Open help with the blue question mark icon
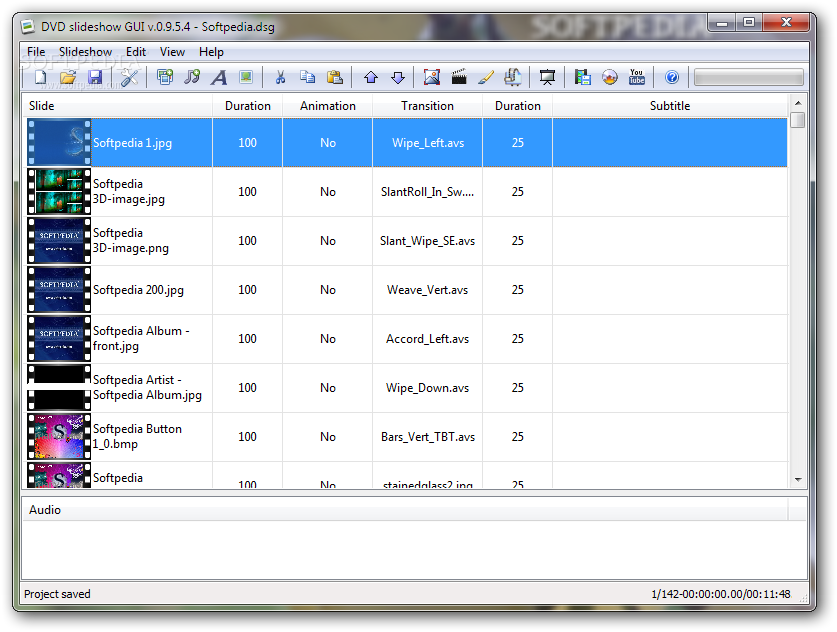 (x=672, y=77)
